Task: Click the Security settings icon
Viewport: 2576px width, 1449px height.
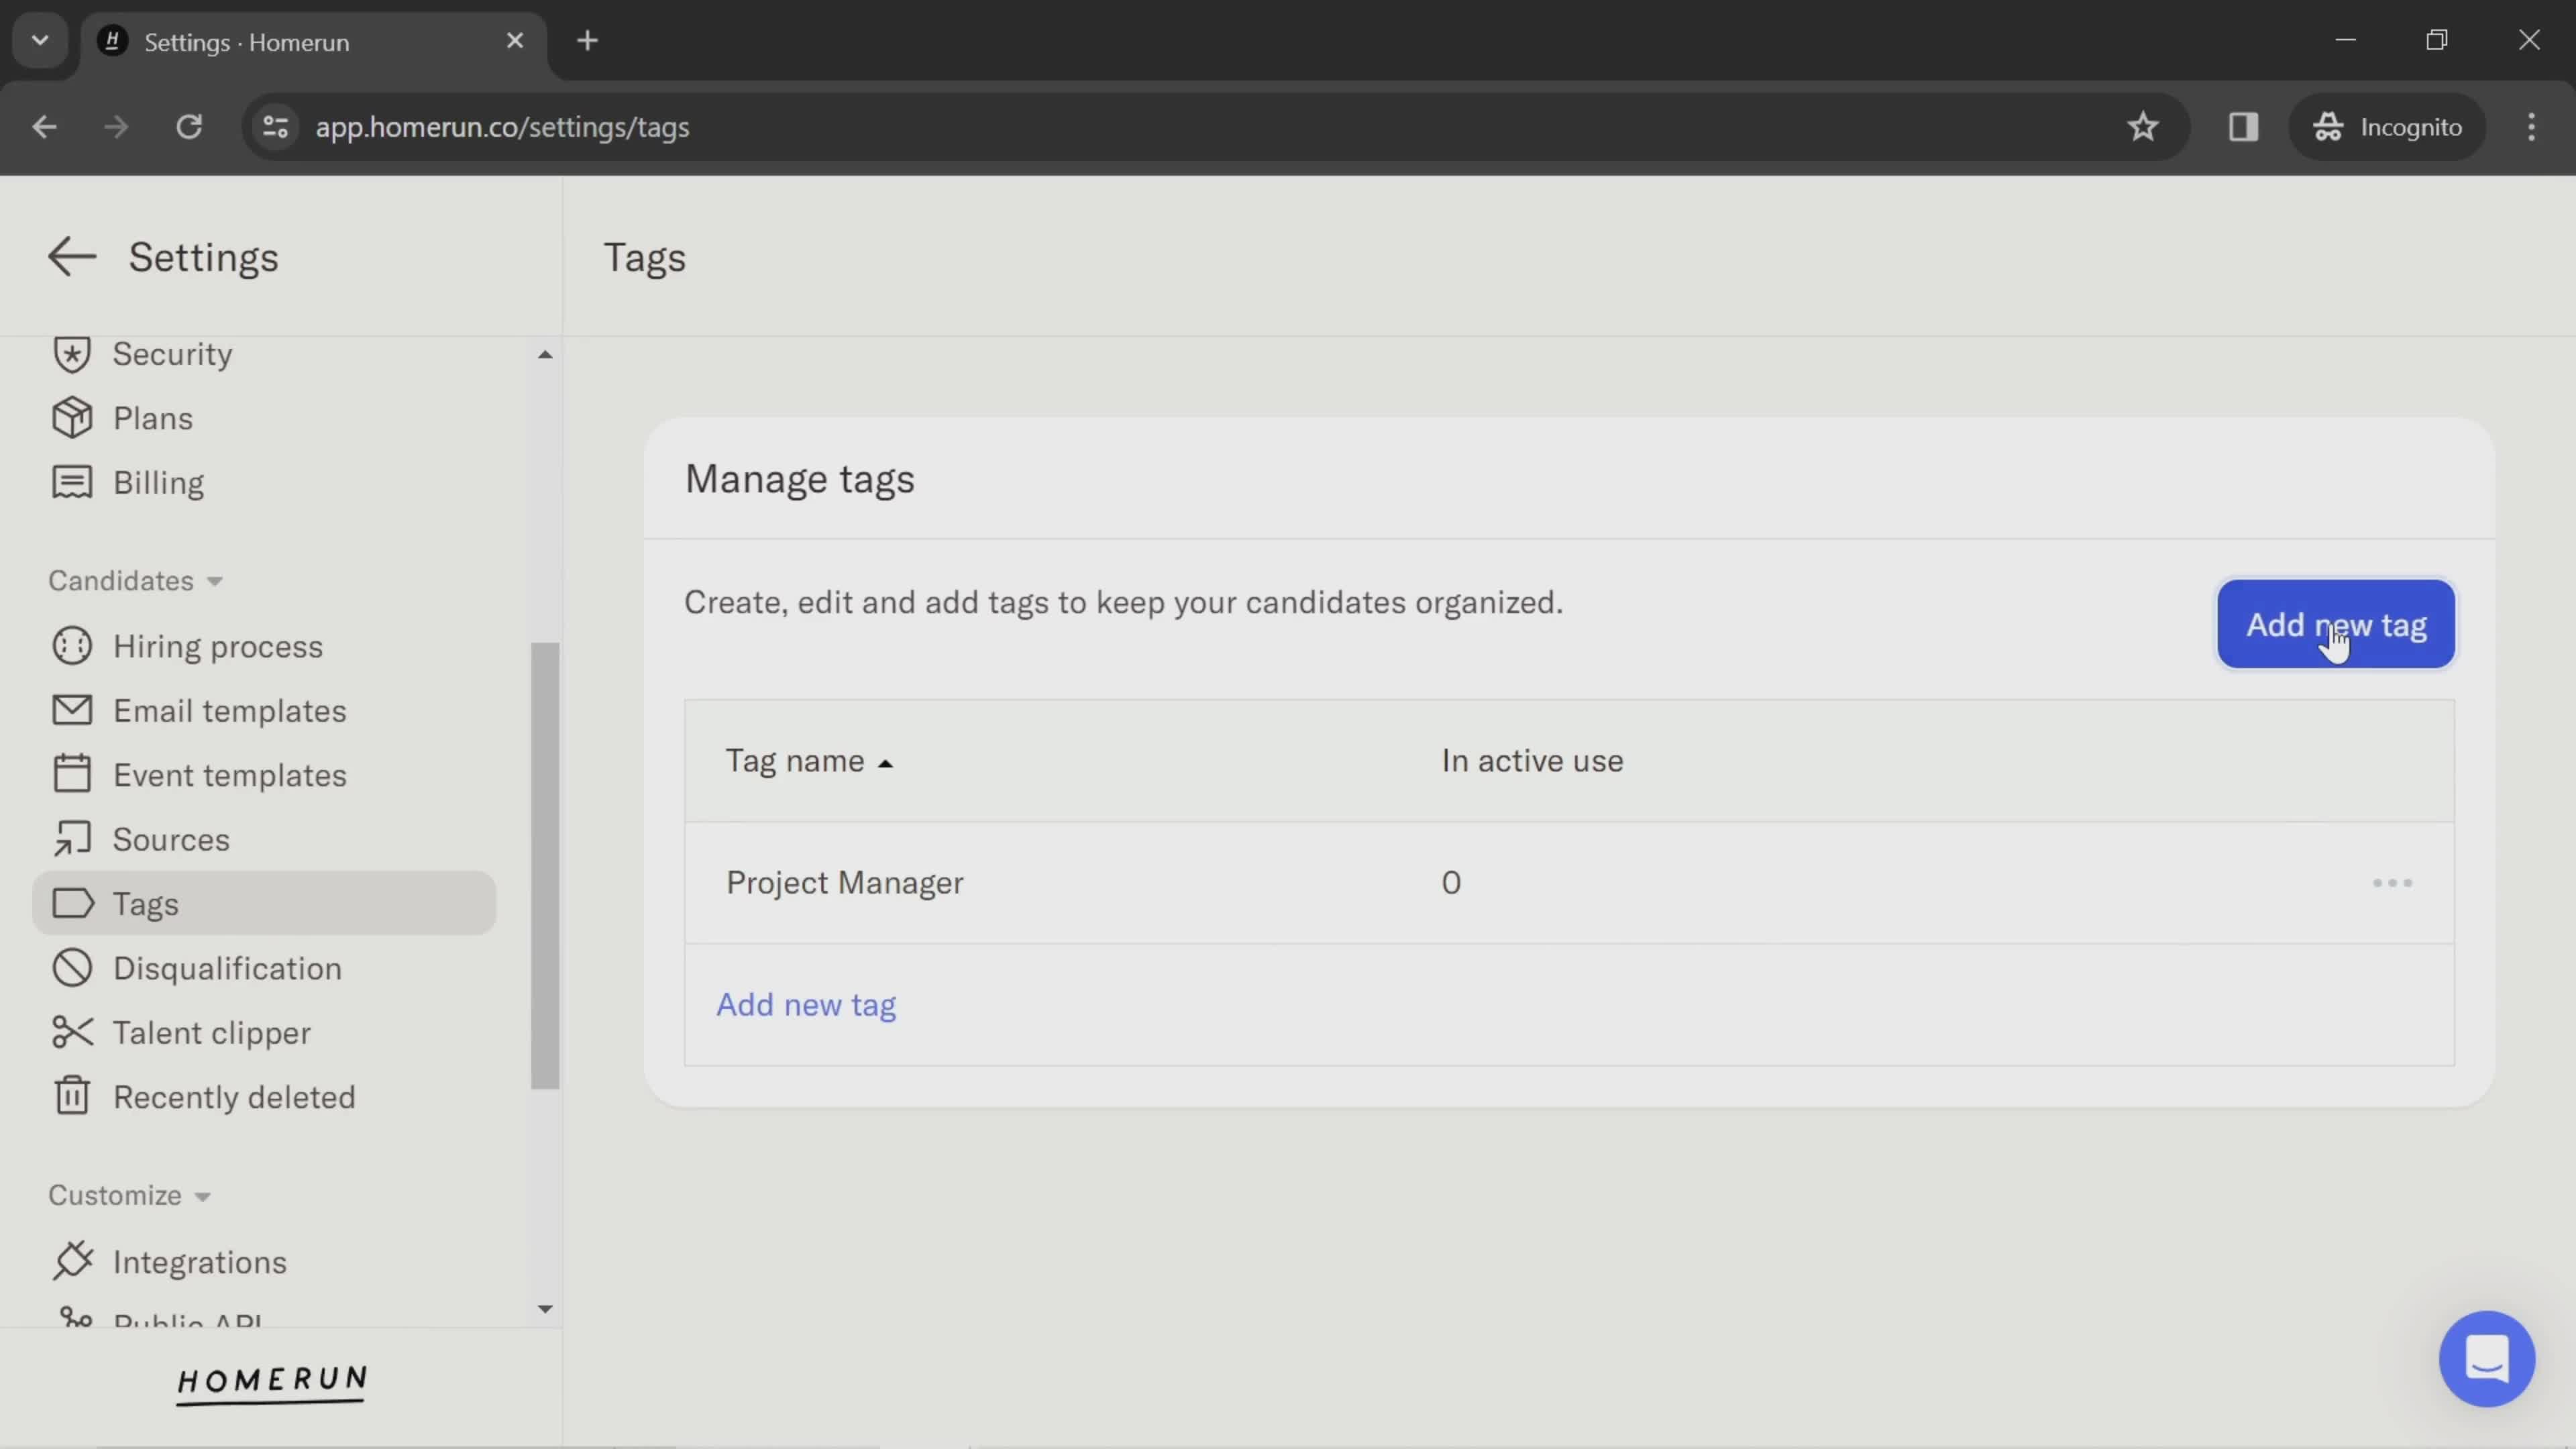Action: 70,354
